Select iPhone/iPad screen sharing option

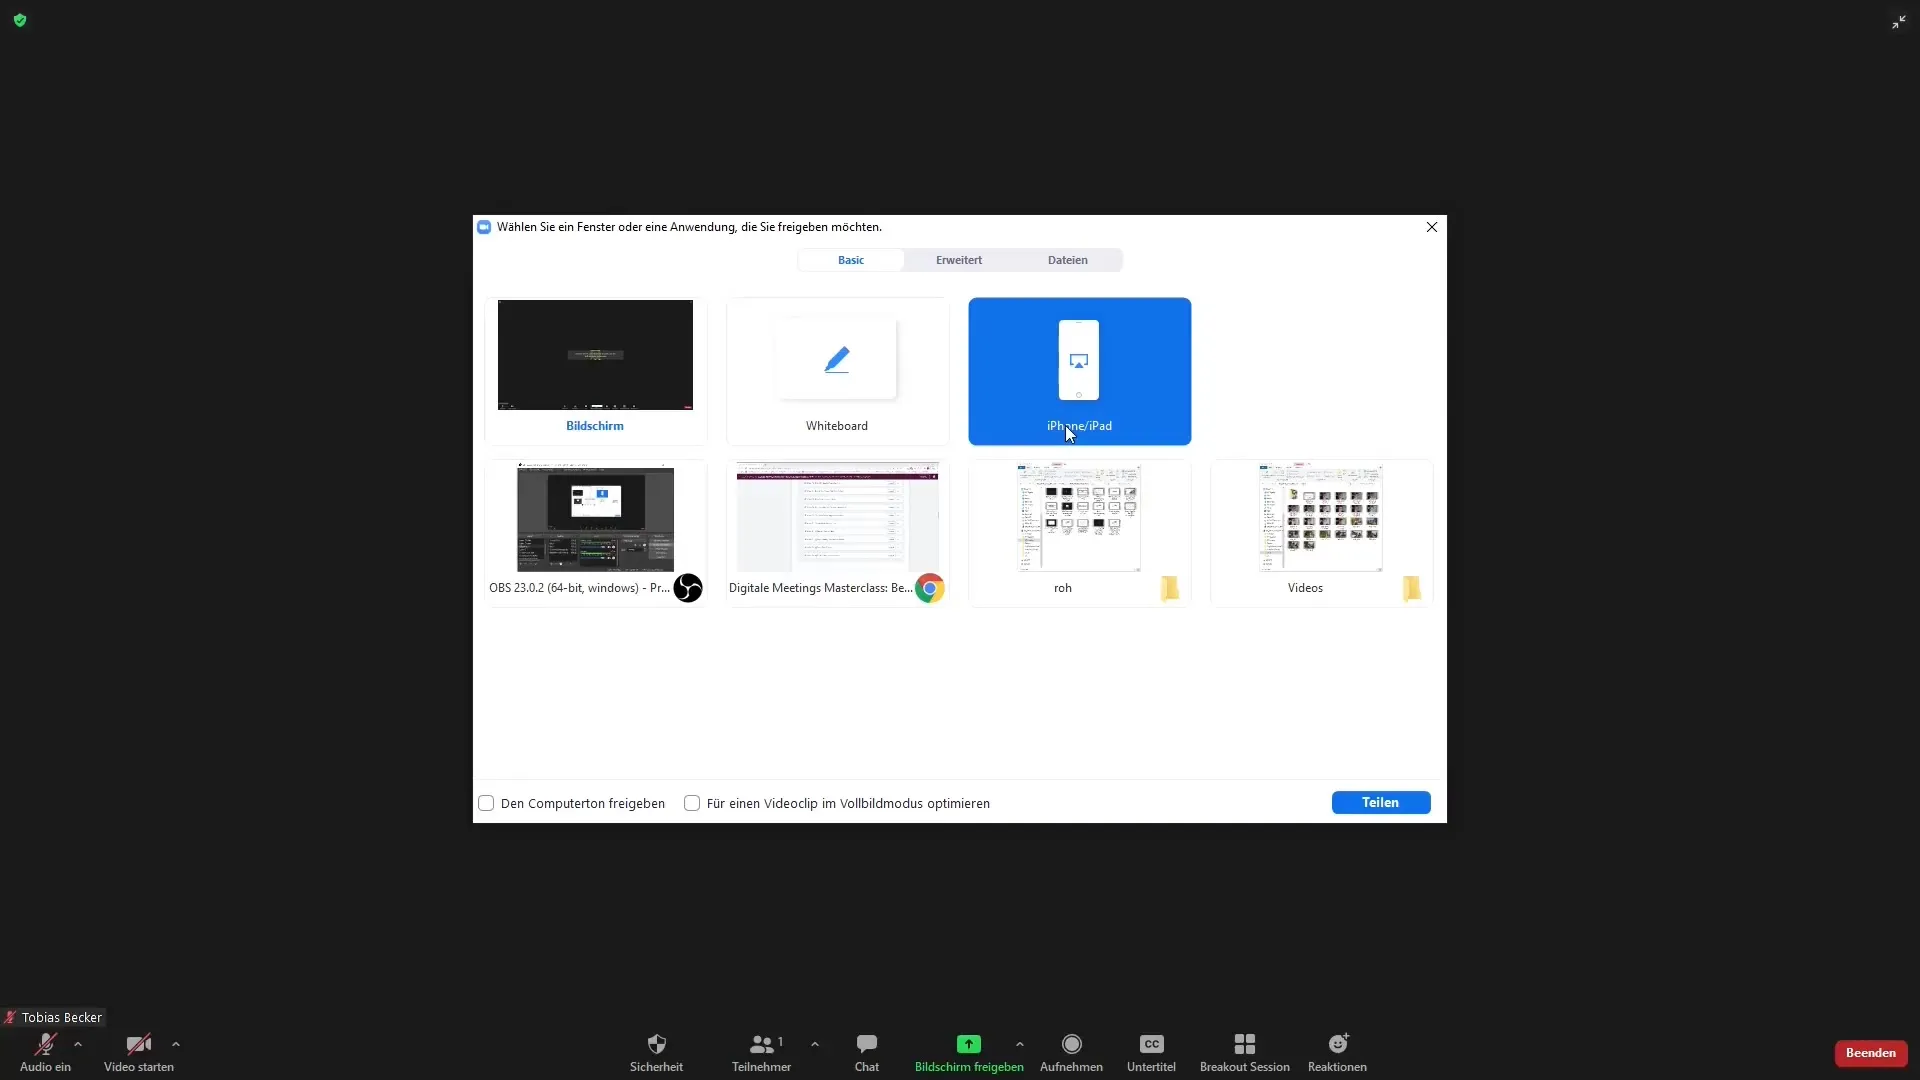click(1079, 371)
